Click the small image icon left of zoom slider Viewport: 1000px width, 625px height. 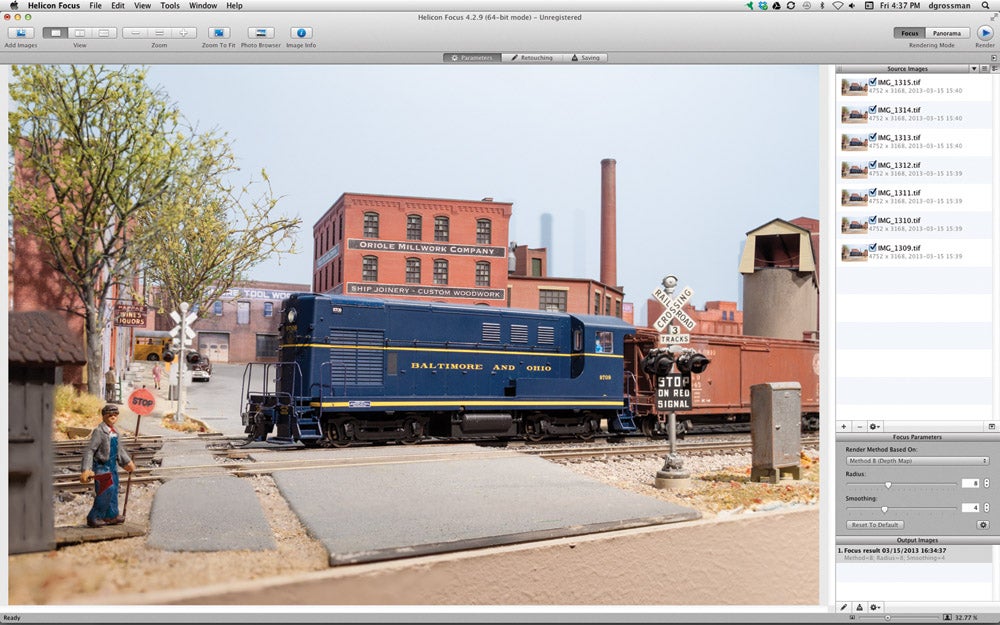(853, 617)
